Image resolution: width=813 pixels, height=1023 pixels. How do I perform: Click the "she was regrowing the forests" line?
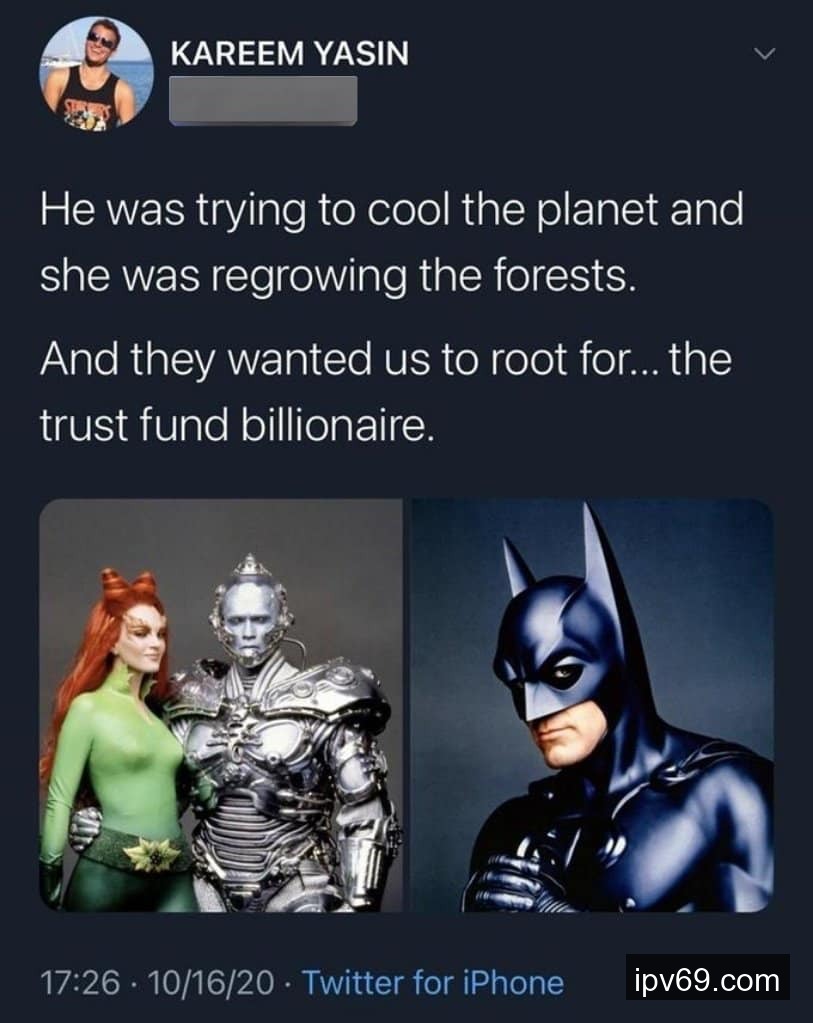click(x=337, y=275)
